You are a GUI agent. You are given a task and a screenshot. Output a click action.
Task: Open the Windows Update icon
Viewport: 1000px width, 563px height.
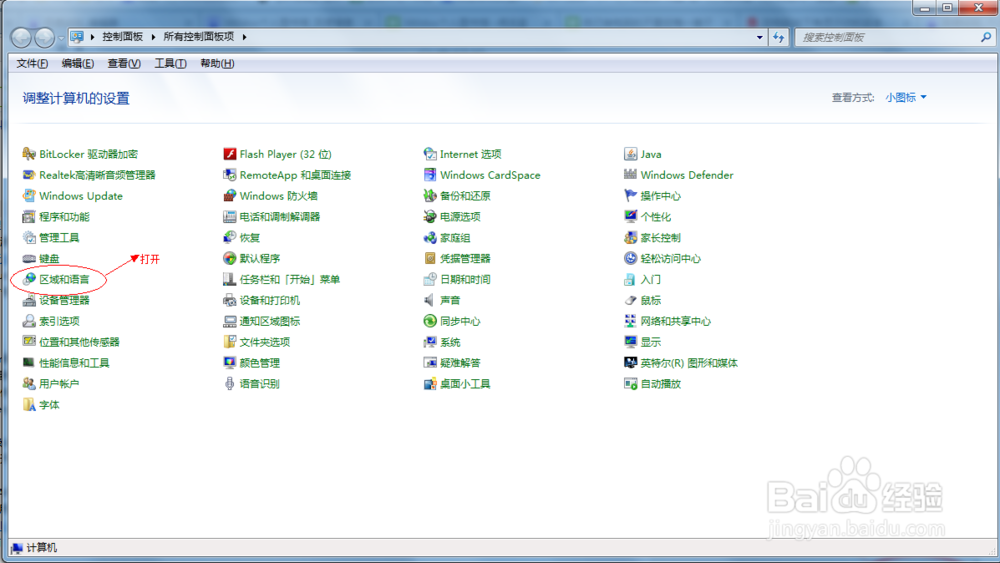pos(29,196)
